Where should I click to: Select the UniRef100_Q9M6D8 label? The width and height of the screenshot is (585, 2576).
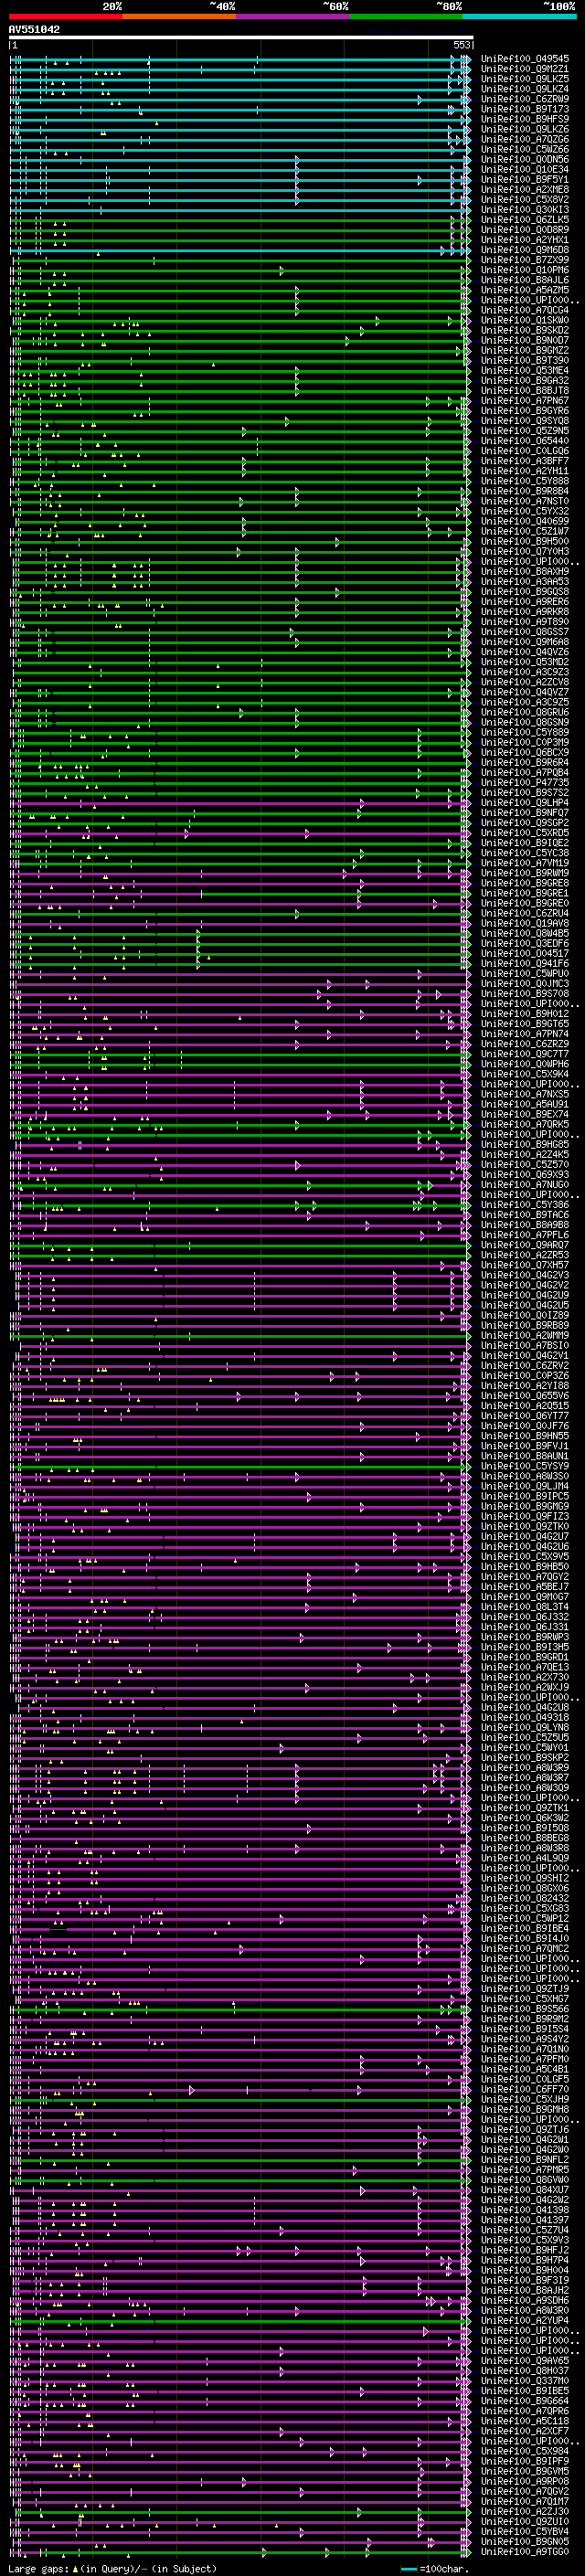point(525,250)
